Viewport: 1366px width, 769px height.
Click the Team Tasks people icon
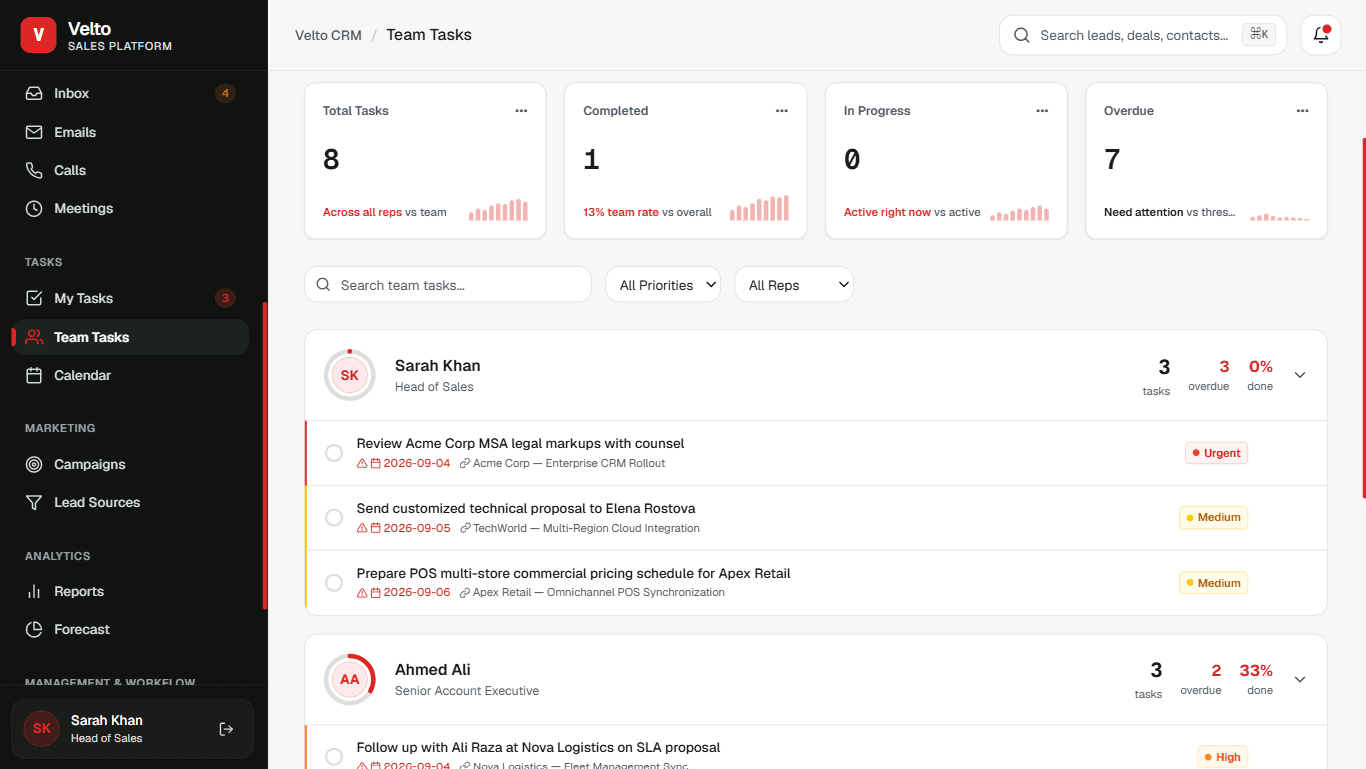(x=34, y=337)
